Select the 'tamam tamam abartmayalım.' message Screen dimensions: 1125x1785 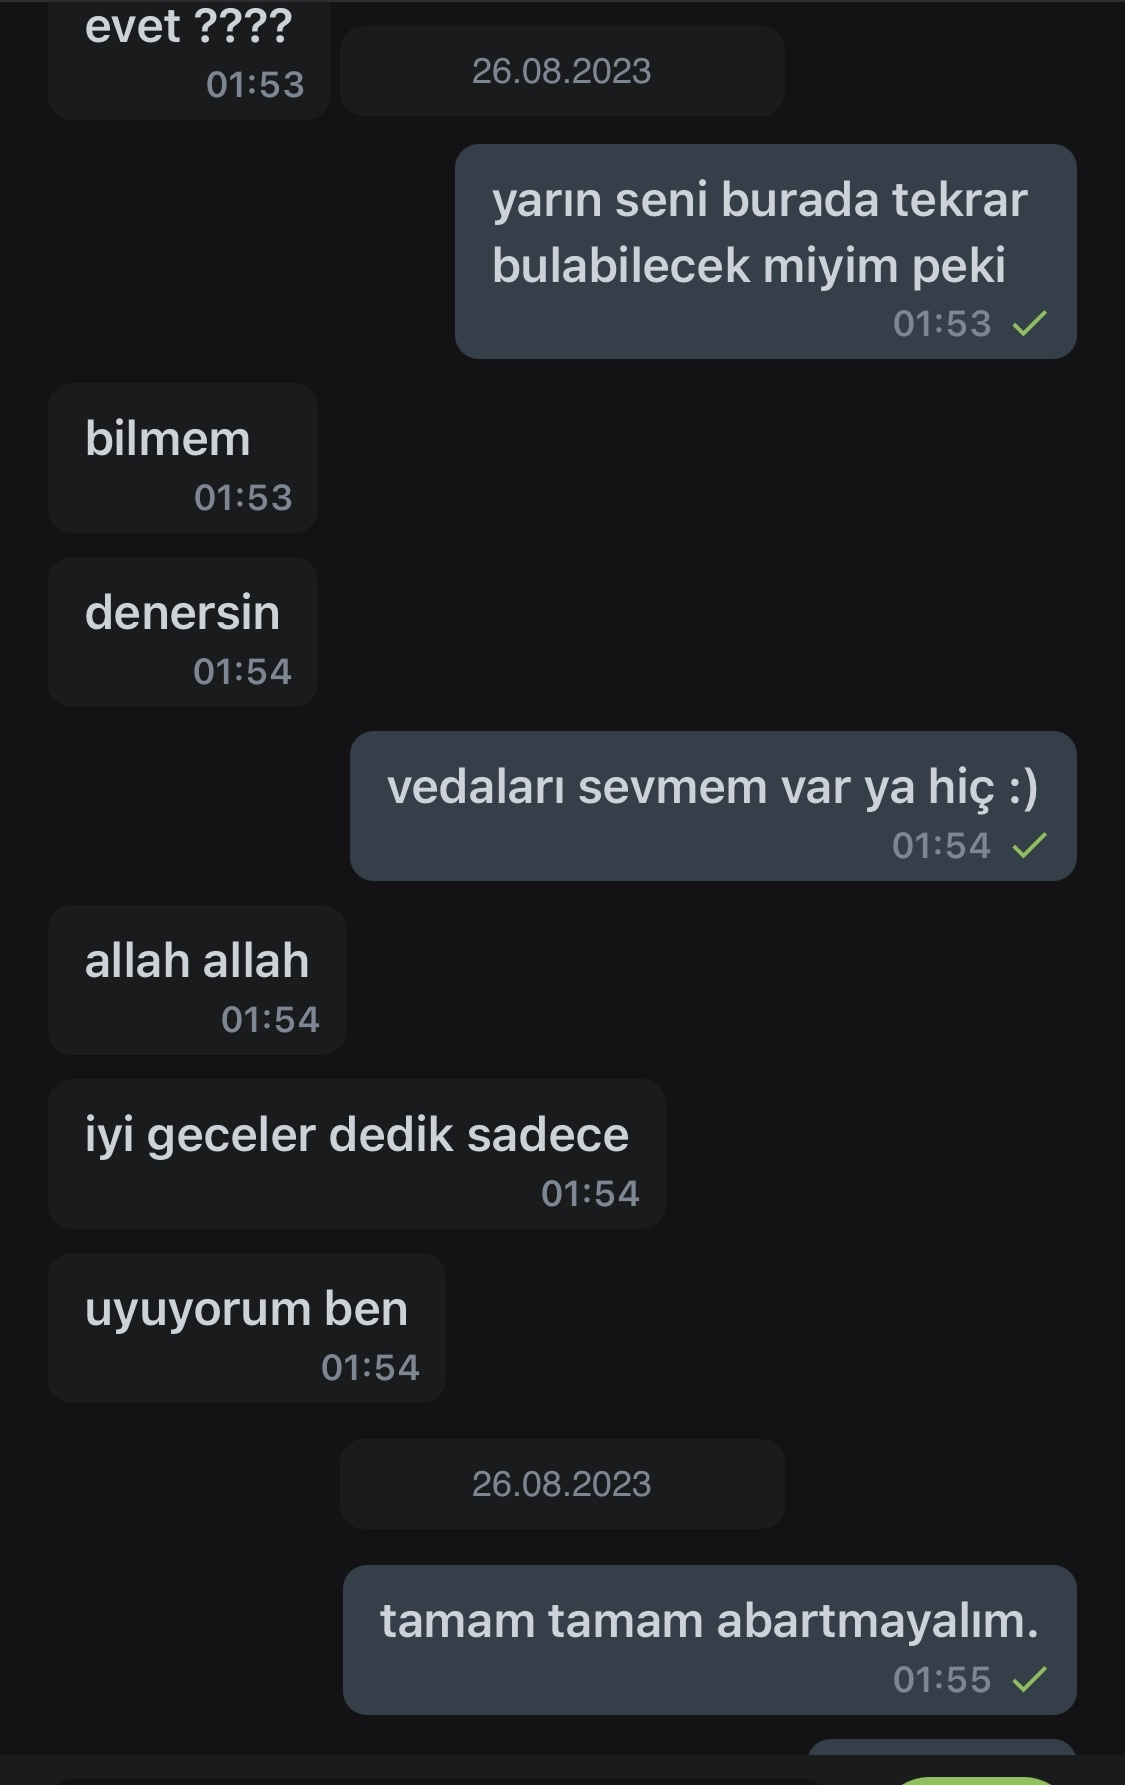click(x=710, y=1640)
